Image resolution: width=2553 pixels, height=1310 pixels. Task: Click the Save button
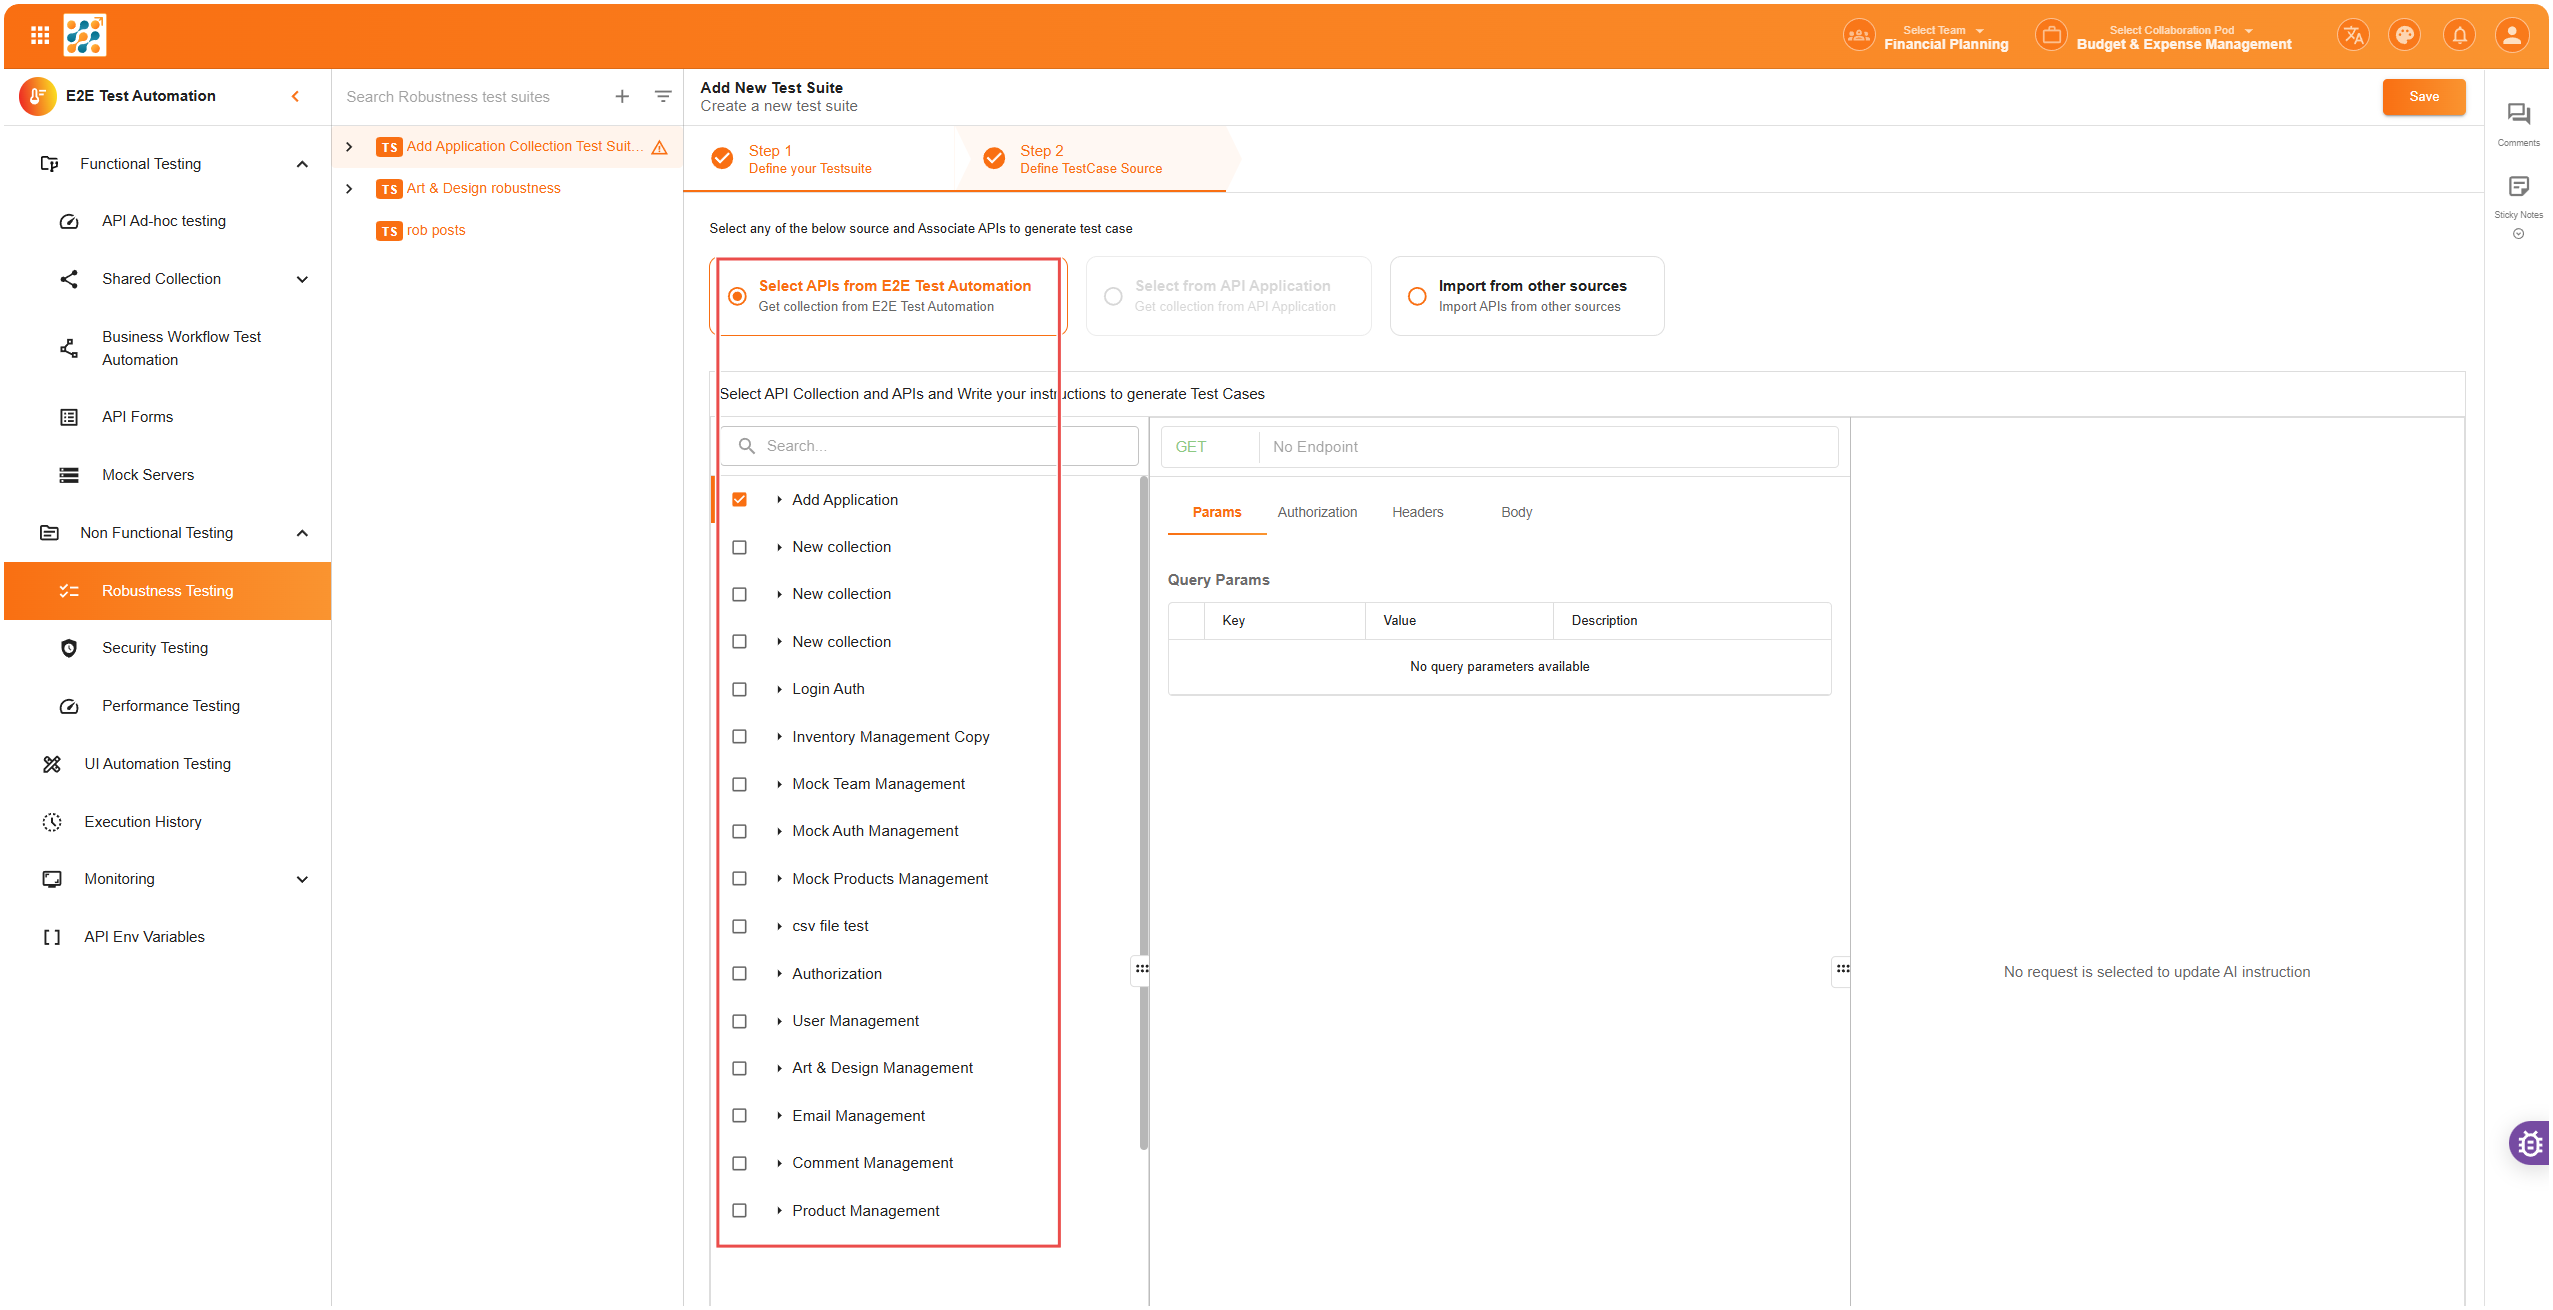2423,97
